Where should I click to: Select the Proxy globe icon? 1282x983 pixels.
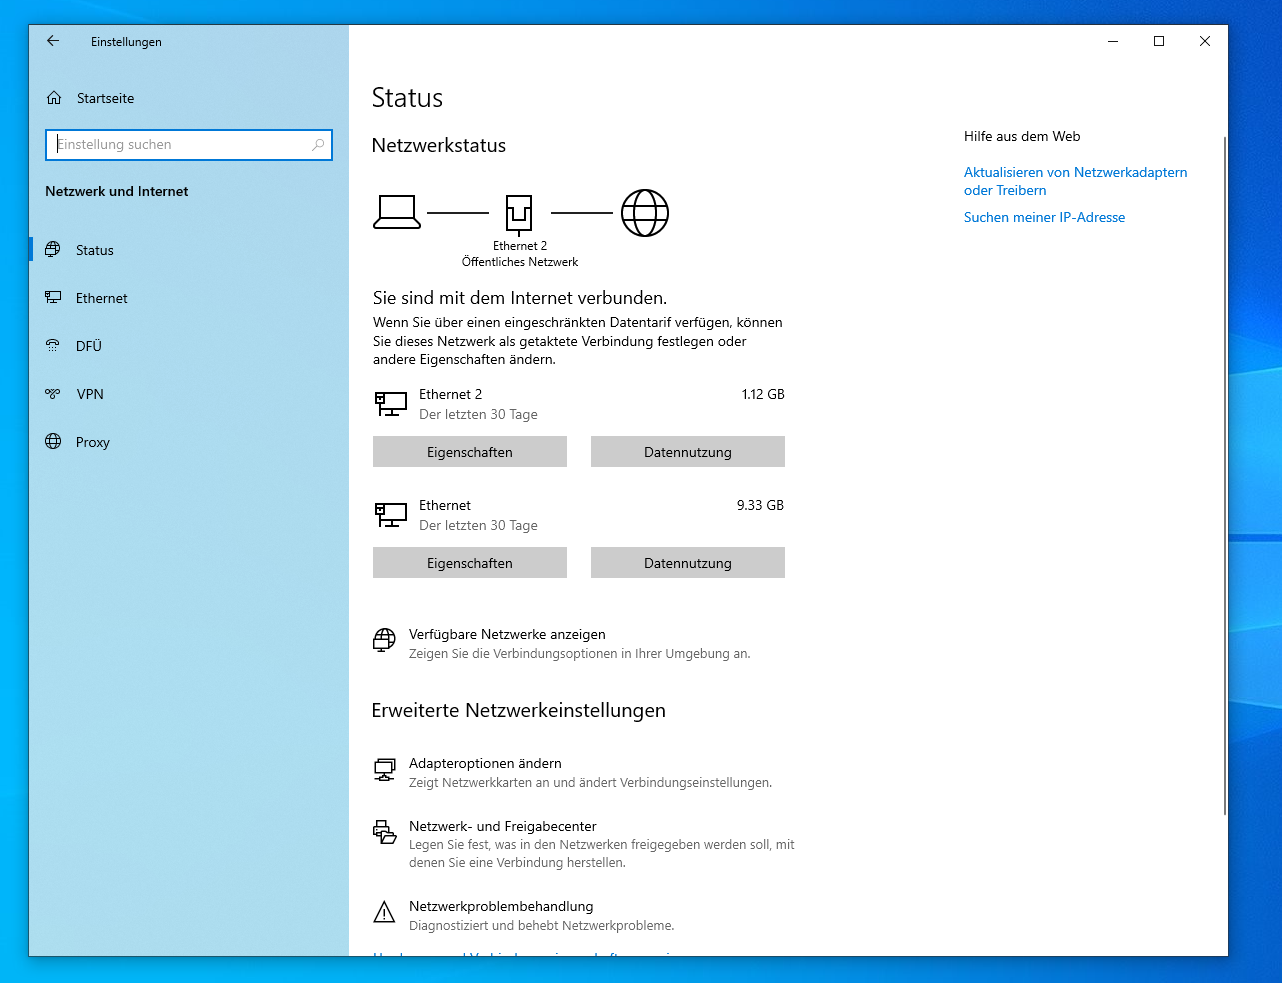click(53, 441)
